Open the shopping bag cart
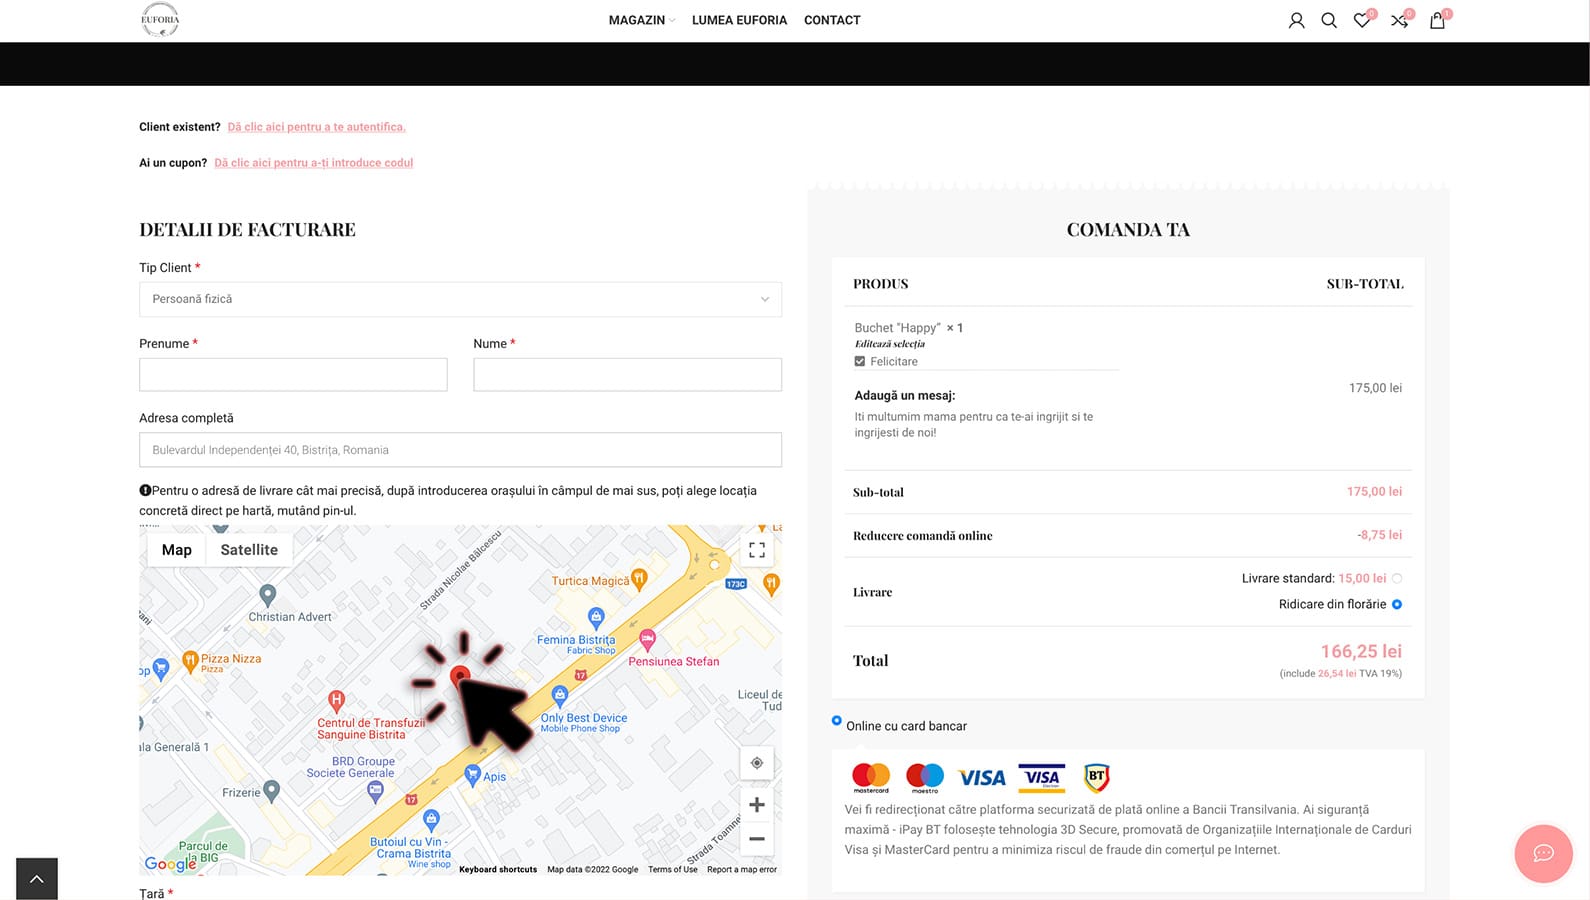Screen dimensions: 1590x900 click(1437, 20)
